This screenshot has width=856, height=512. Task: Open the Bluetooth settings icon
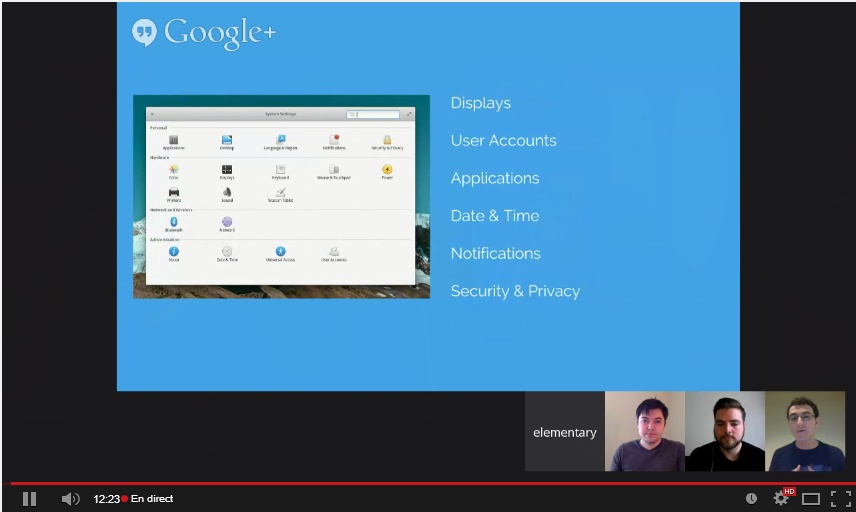point(174,224)
